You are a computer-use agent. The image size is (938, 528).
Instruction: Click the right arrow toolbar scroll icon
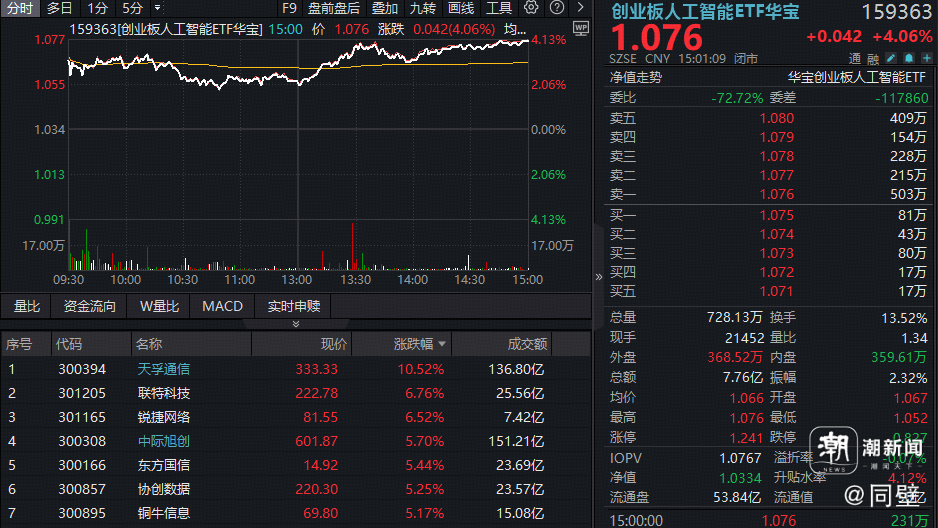580,8
